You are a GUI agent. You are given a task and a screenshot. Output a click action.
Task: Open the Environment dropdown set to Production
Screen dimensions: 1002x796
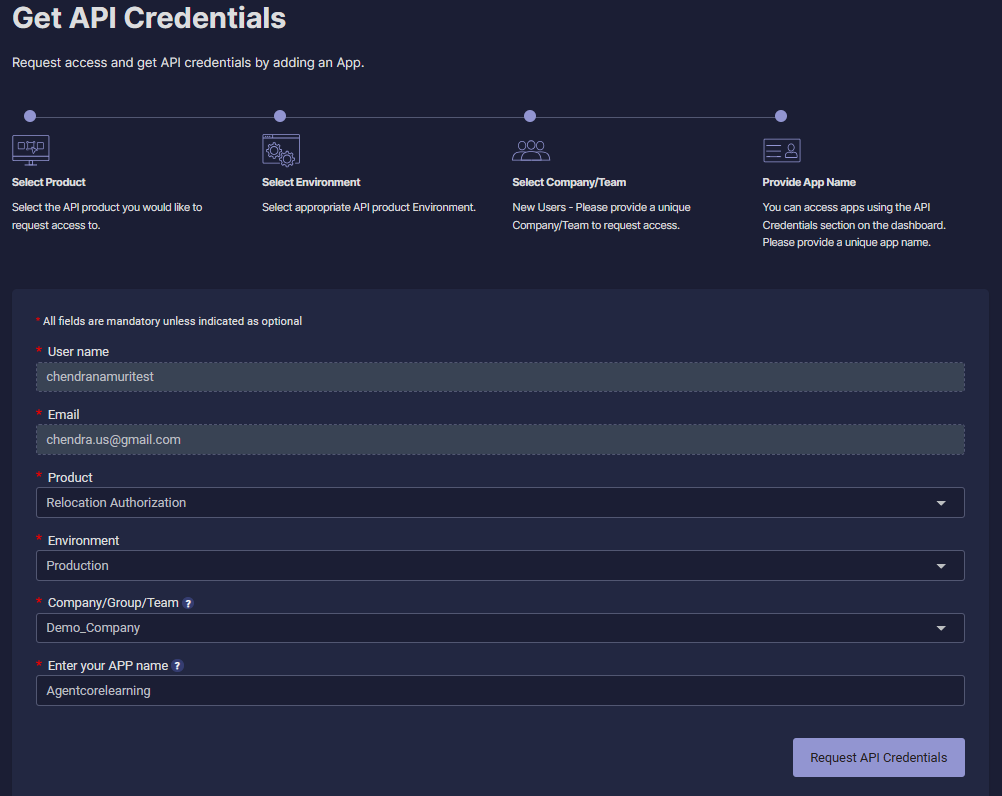[500, 566]
